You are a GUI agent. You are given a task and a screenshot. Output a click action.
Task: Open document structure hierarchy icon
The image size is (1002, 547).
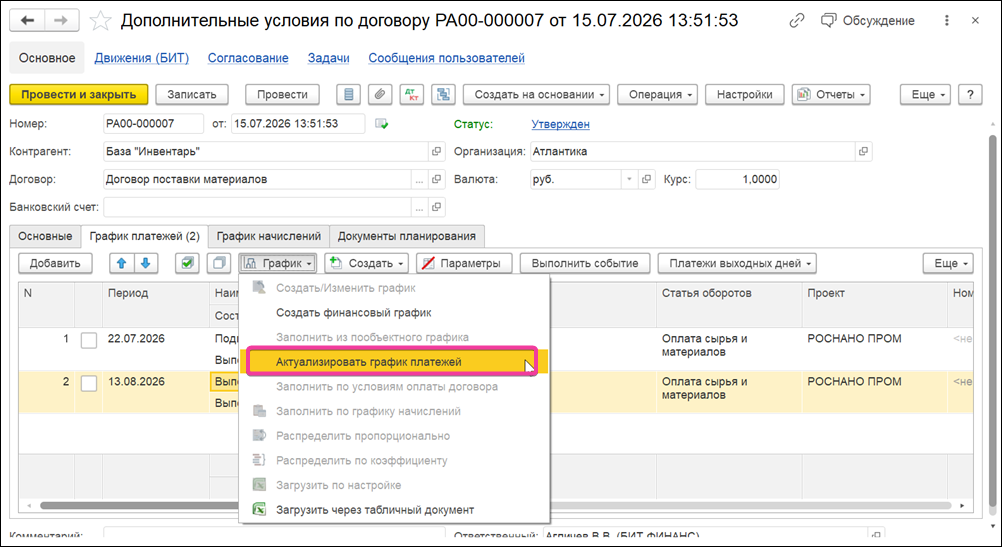443,95
